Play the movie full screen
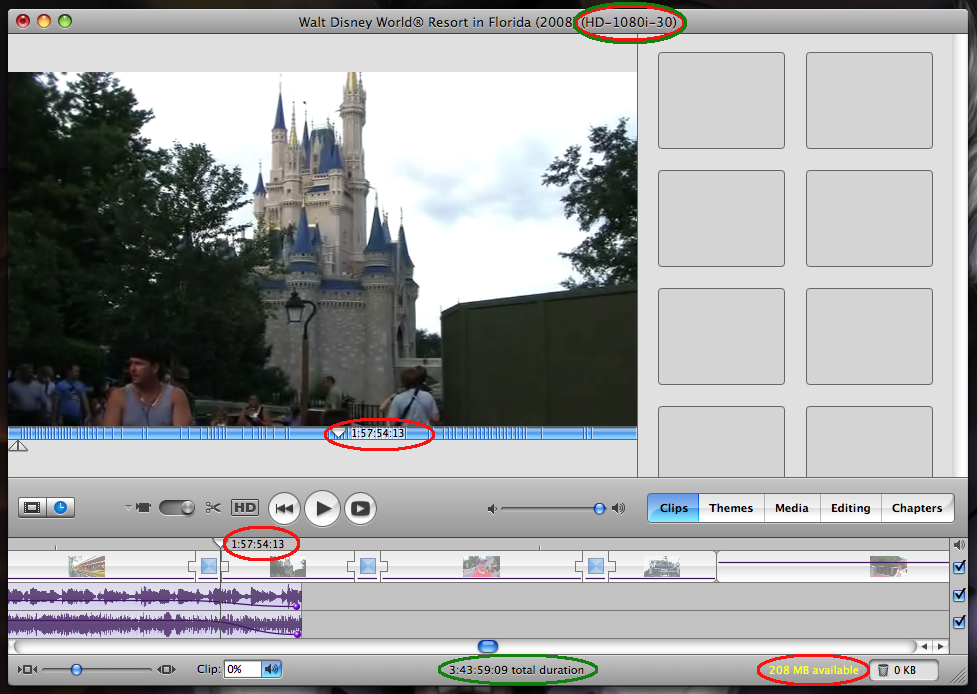This screenshot has height=694, width=977. click(x=360, y=508)
